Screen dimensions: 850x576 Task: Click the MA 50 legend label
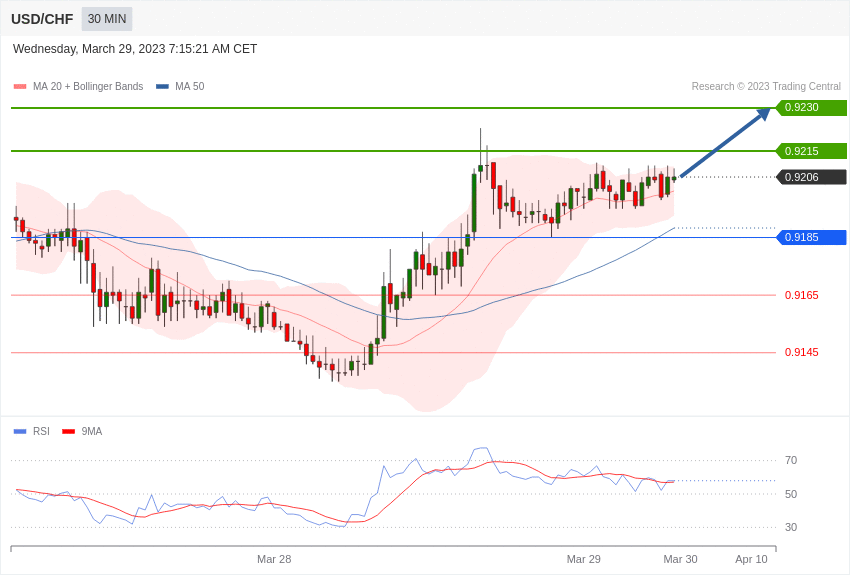pos(190,86)
